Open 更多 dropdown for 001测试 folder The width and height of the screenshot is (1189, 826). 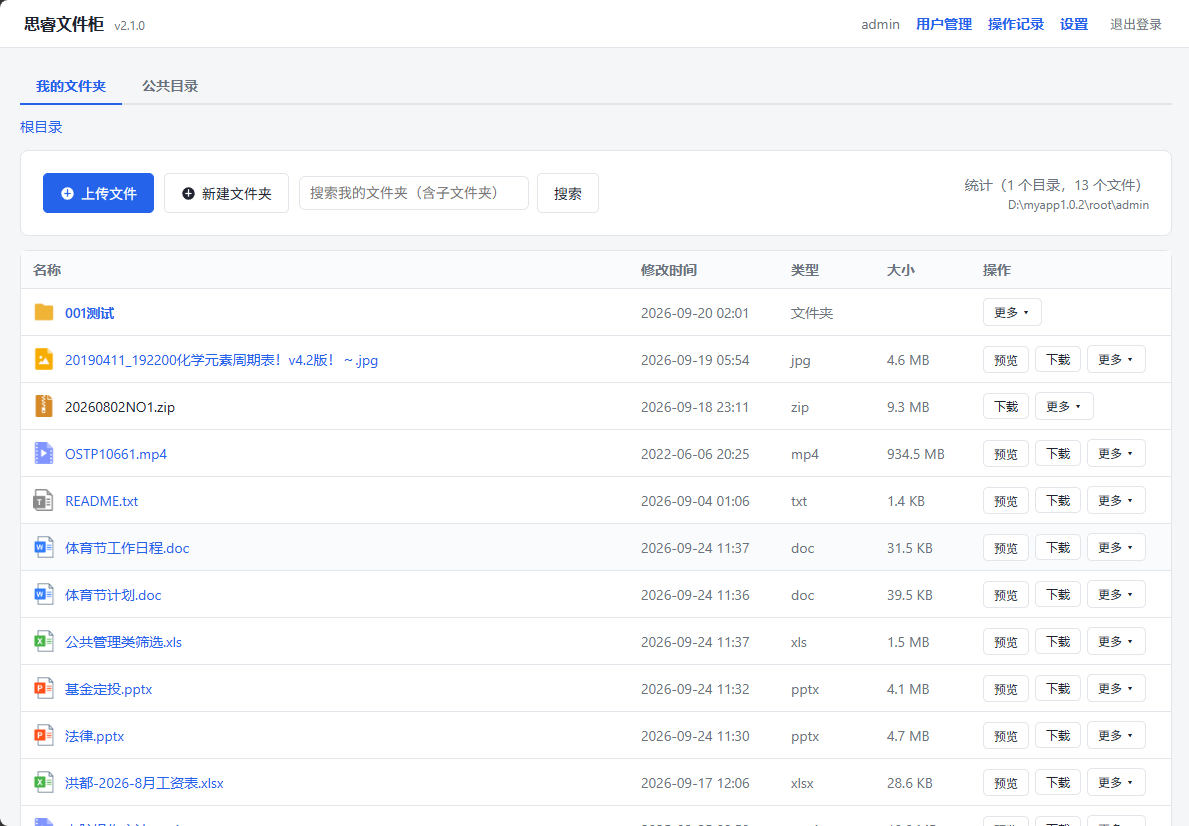(x=1012, y=312)
